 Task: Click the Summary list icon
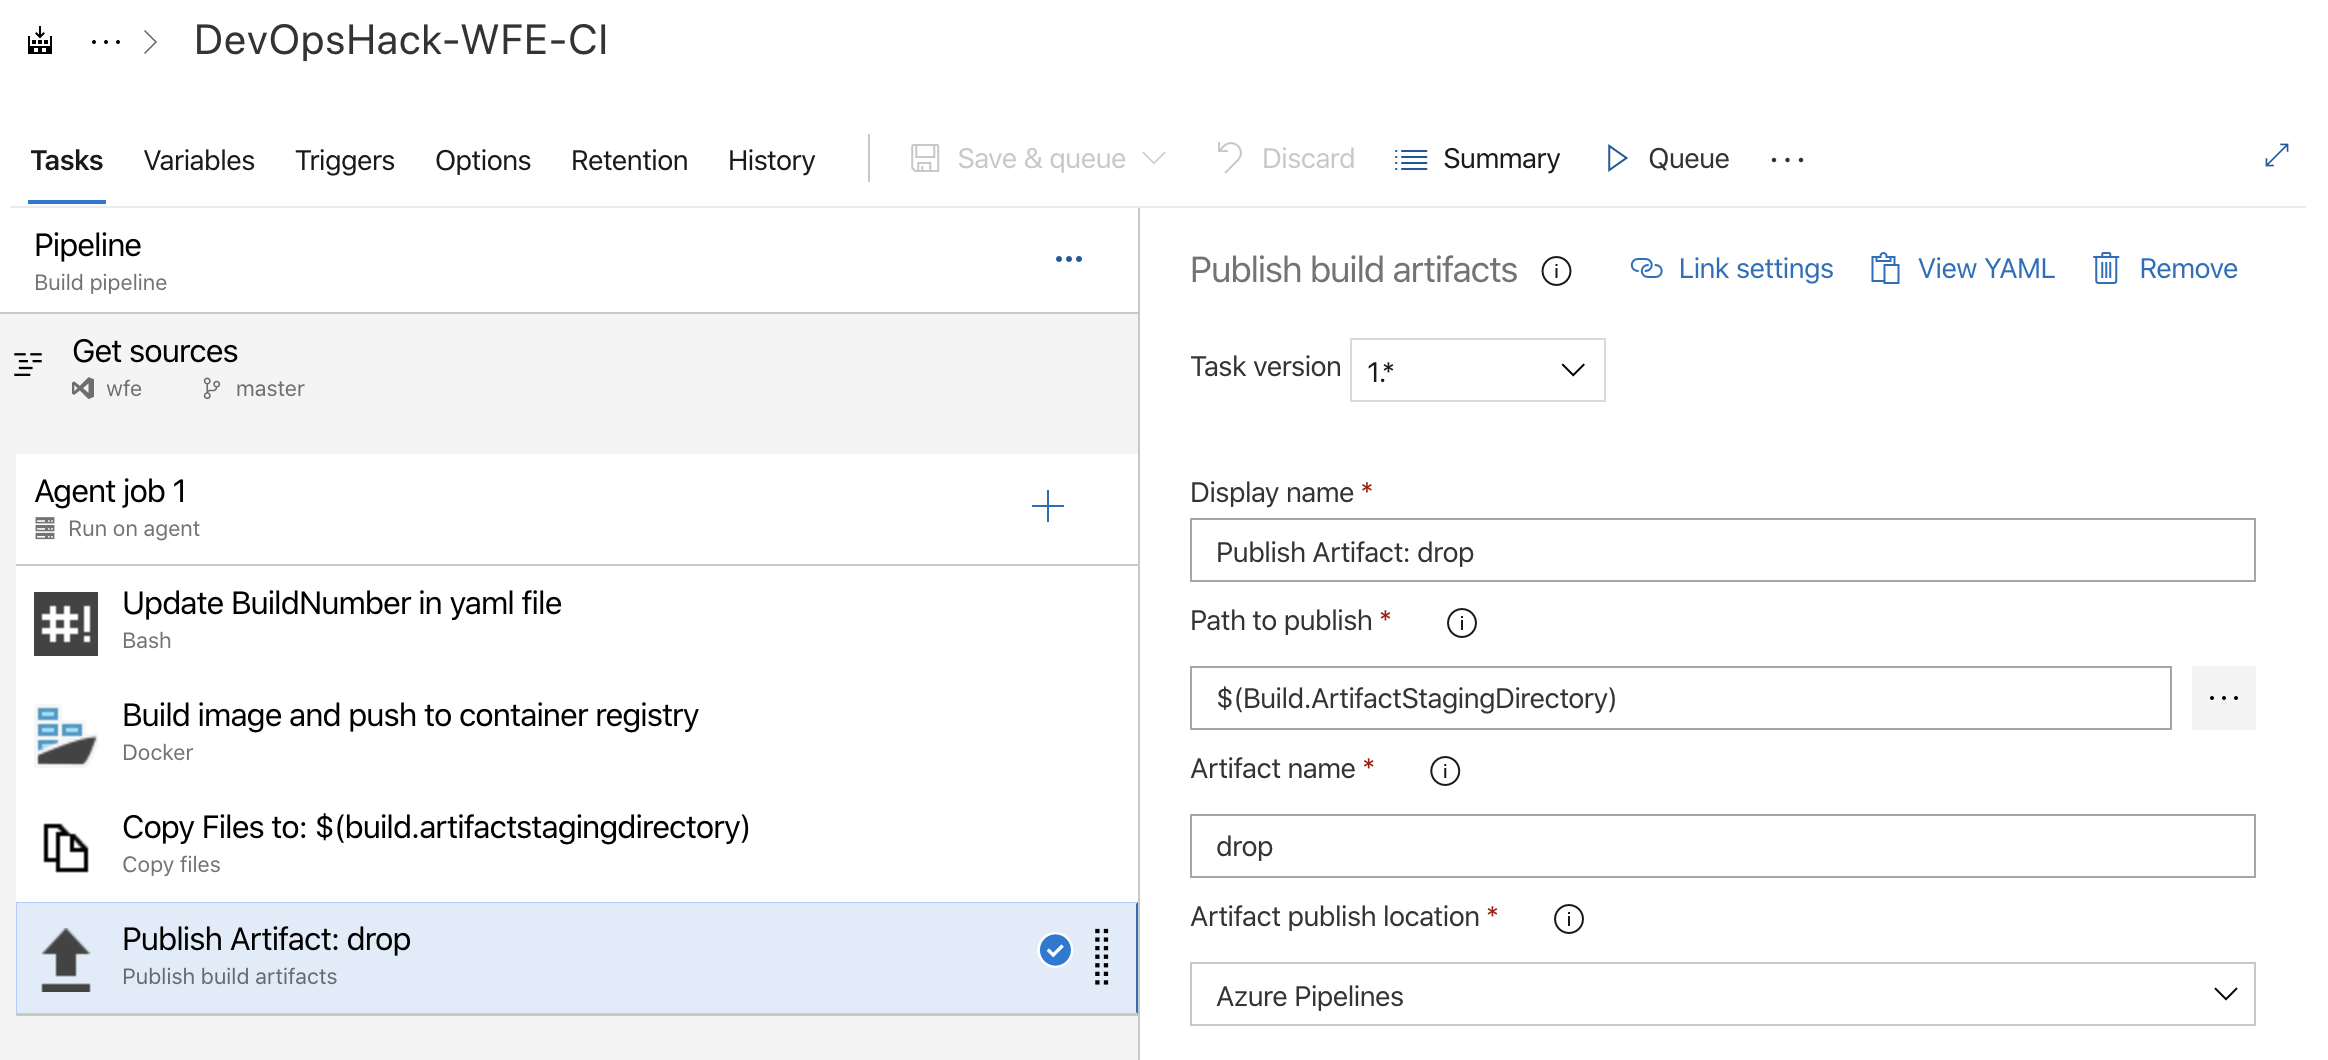coord(1411,159)
